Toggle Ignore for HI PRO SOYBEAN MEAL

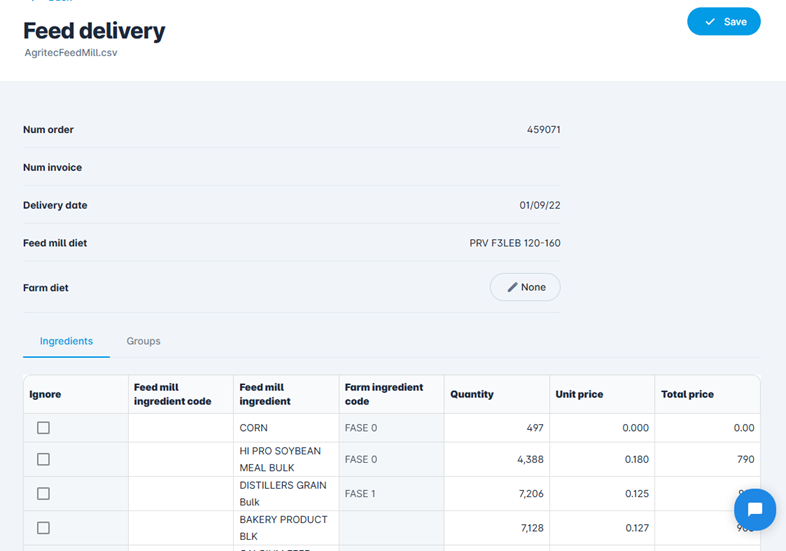point(43,459)
